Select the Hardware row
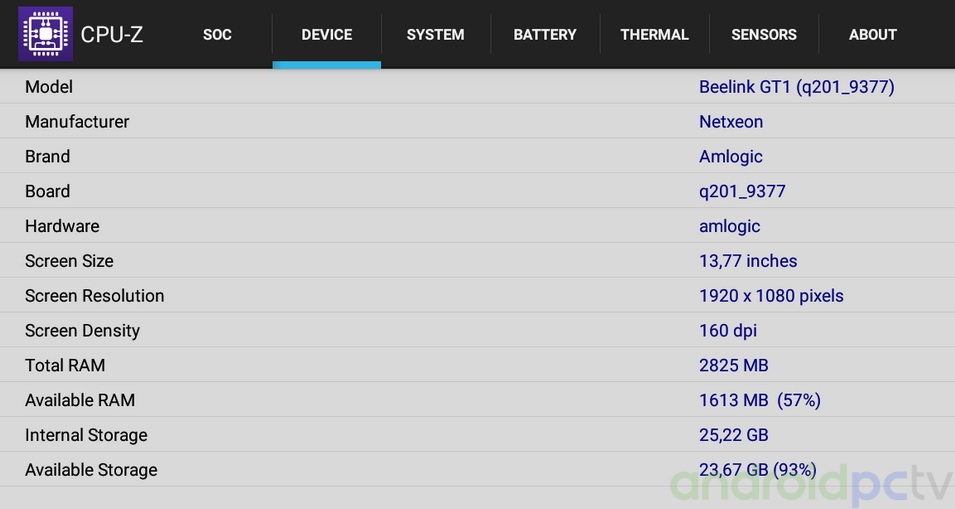 coord(477,226)
